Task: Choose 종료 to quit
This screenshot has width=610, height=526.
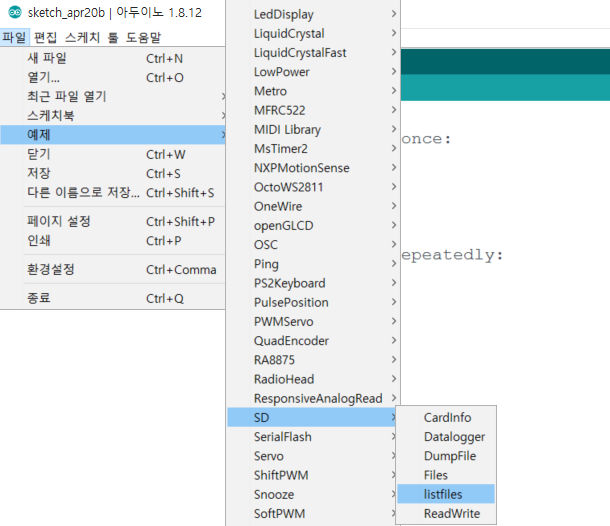Action: point(113,298)
